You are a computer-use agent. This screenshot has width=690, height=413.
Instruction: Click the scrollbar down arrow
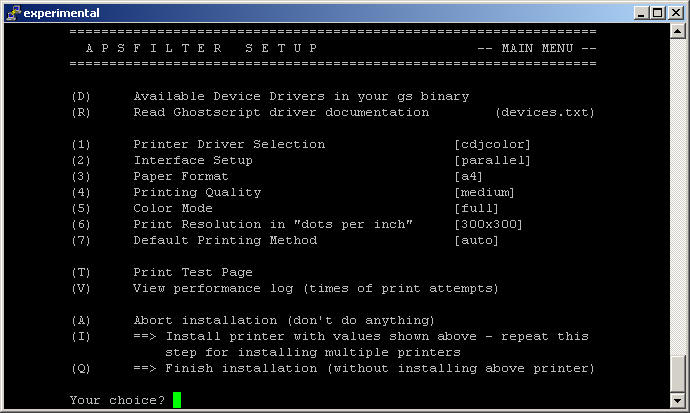677,402
